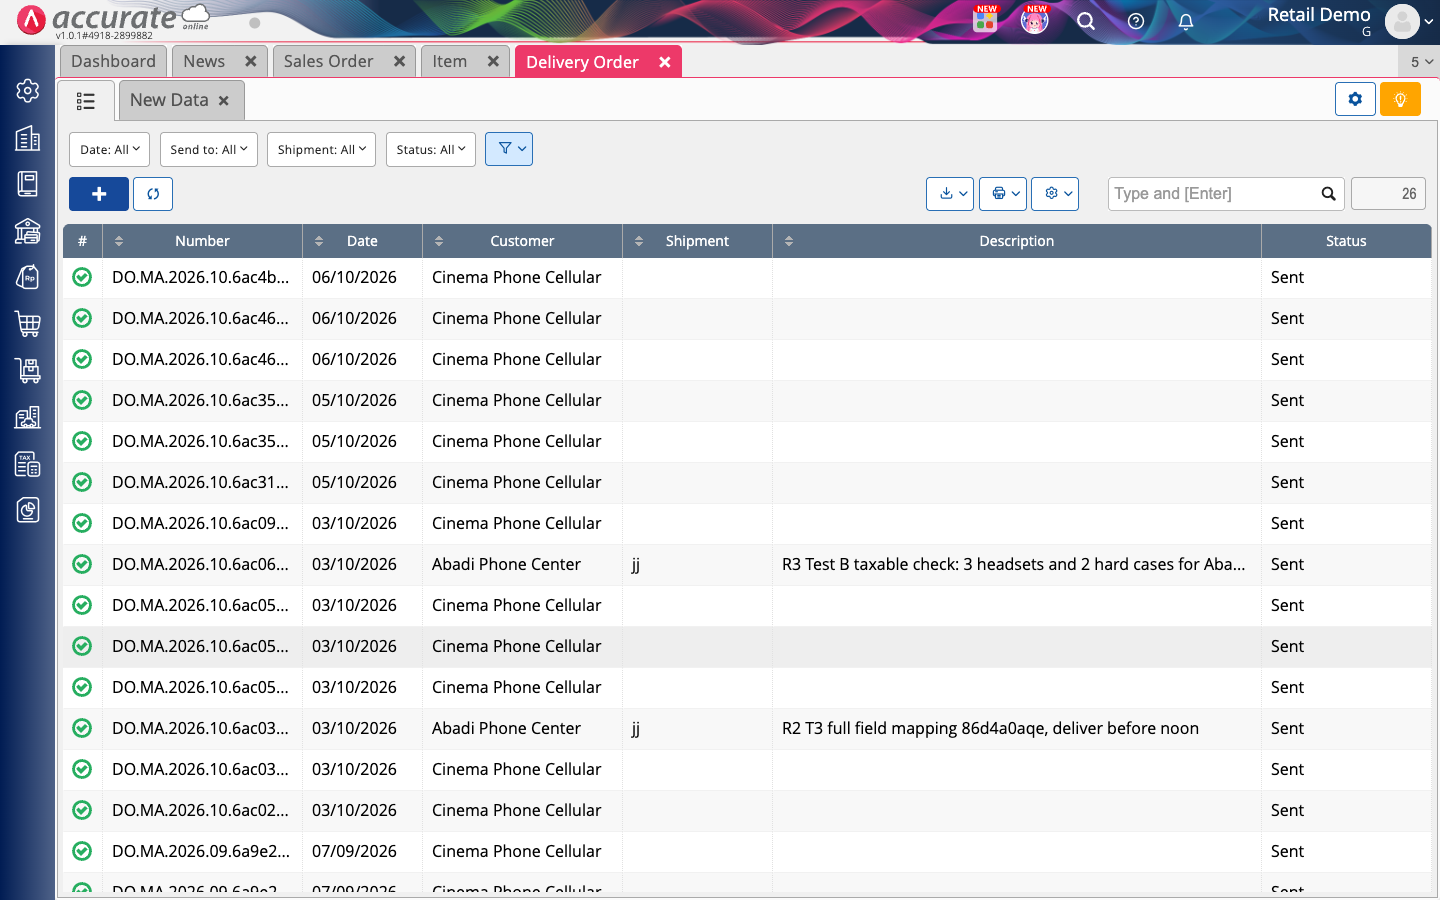
Task: Sort by Shipment column header
Action: (697, 241)
